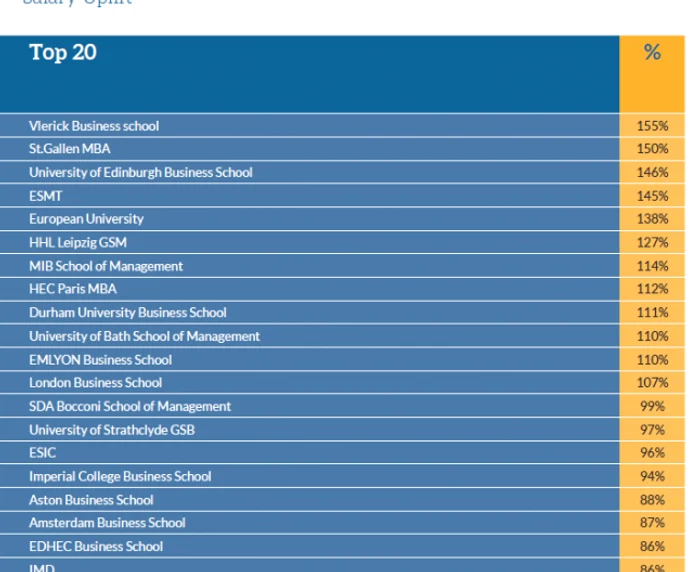Click the 107% value

tap(652, 383)
